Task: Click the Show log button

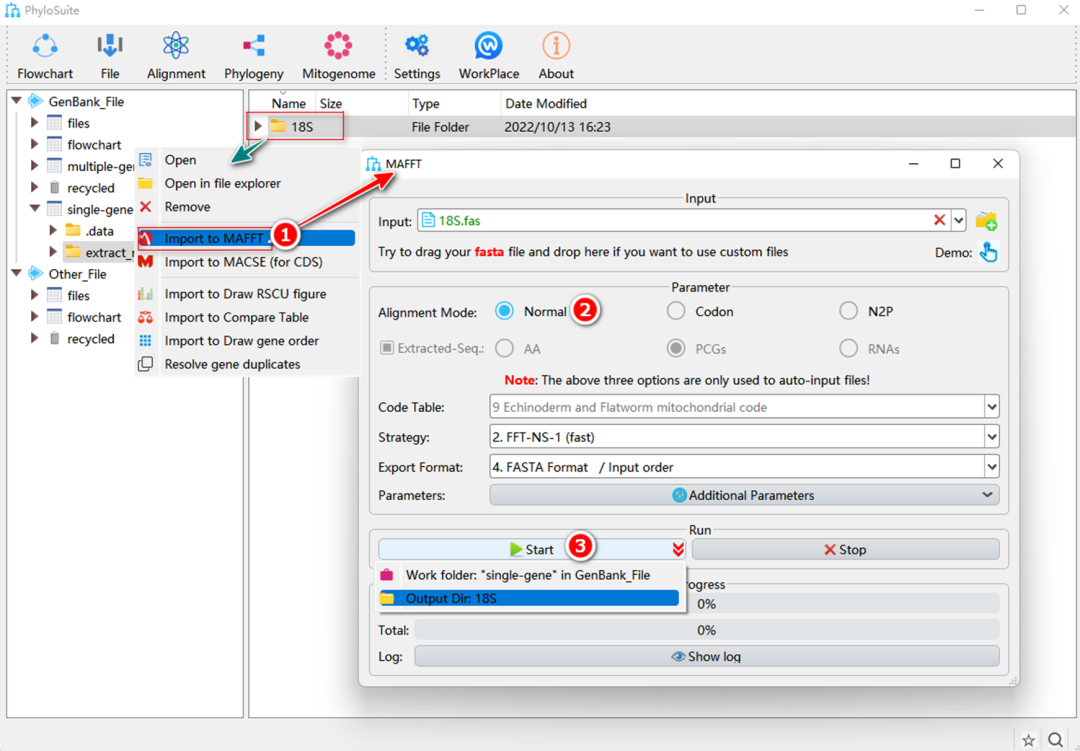Action: (x=706, y=657)
